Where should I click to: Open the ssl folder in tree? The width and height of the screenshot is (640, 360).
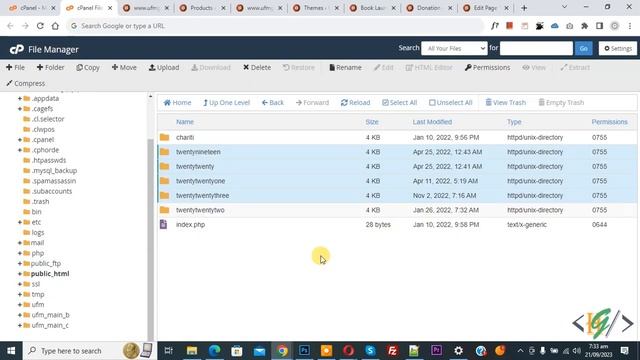tap(36, 284)
